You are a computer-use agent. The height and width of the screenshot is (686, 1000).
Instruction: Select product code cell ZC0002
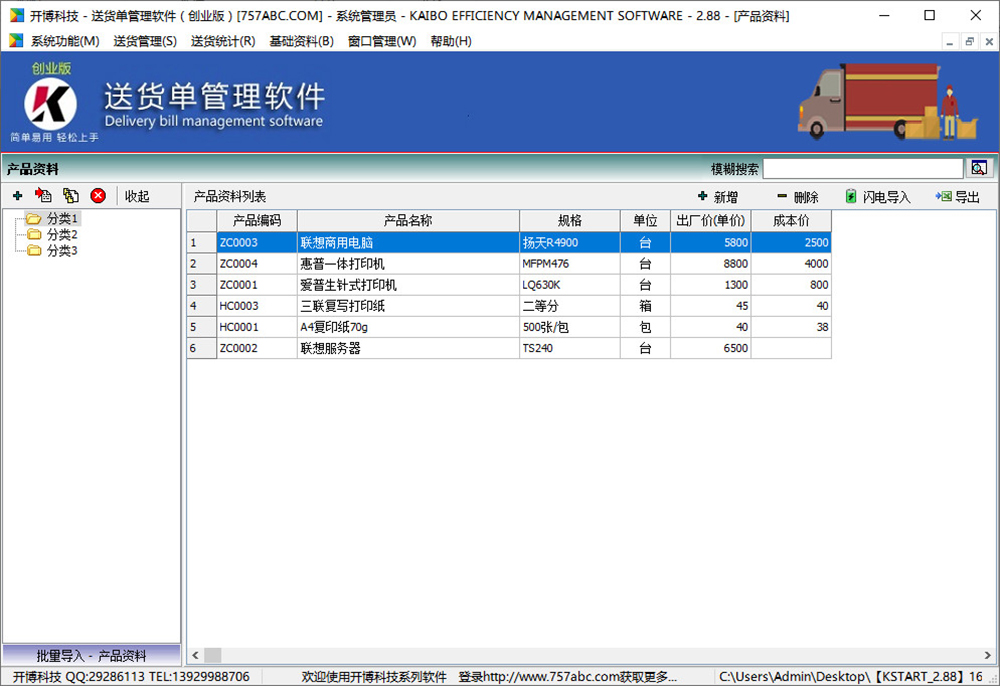(257, 347)
